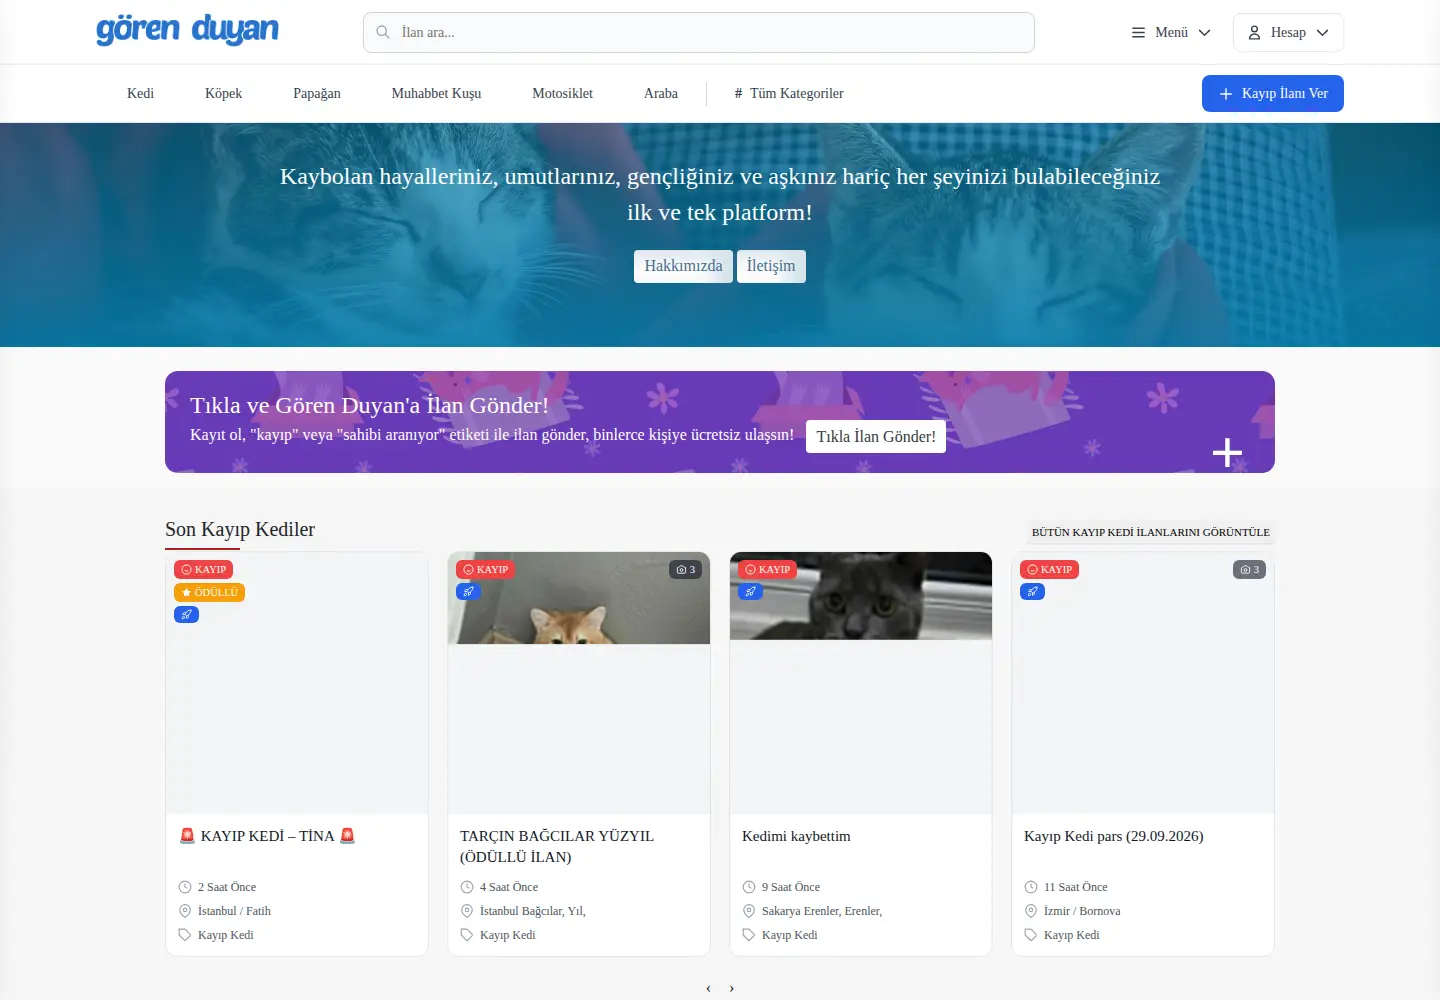Click the search magnifier icon
This screenshot has height=1000, width=1440.
tap(383, 32)
